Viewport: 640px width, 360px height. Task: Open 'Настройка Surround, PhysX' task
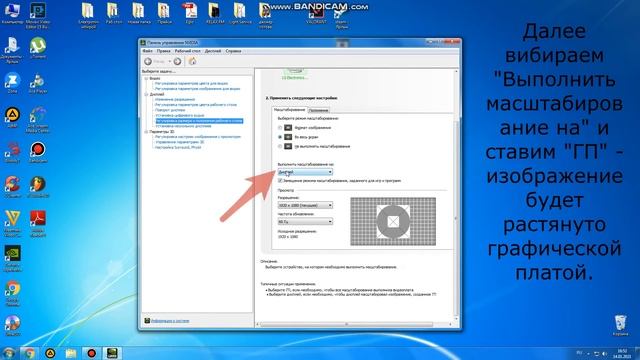[178, 147]
